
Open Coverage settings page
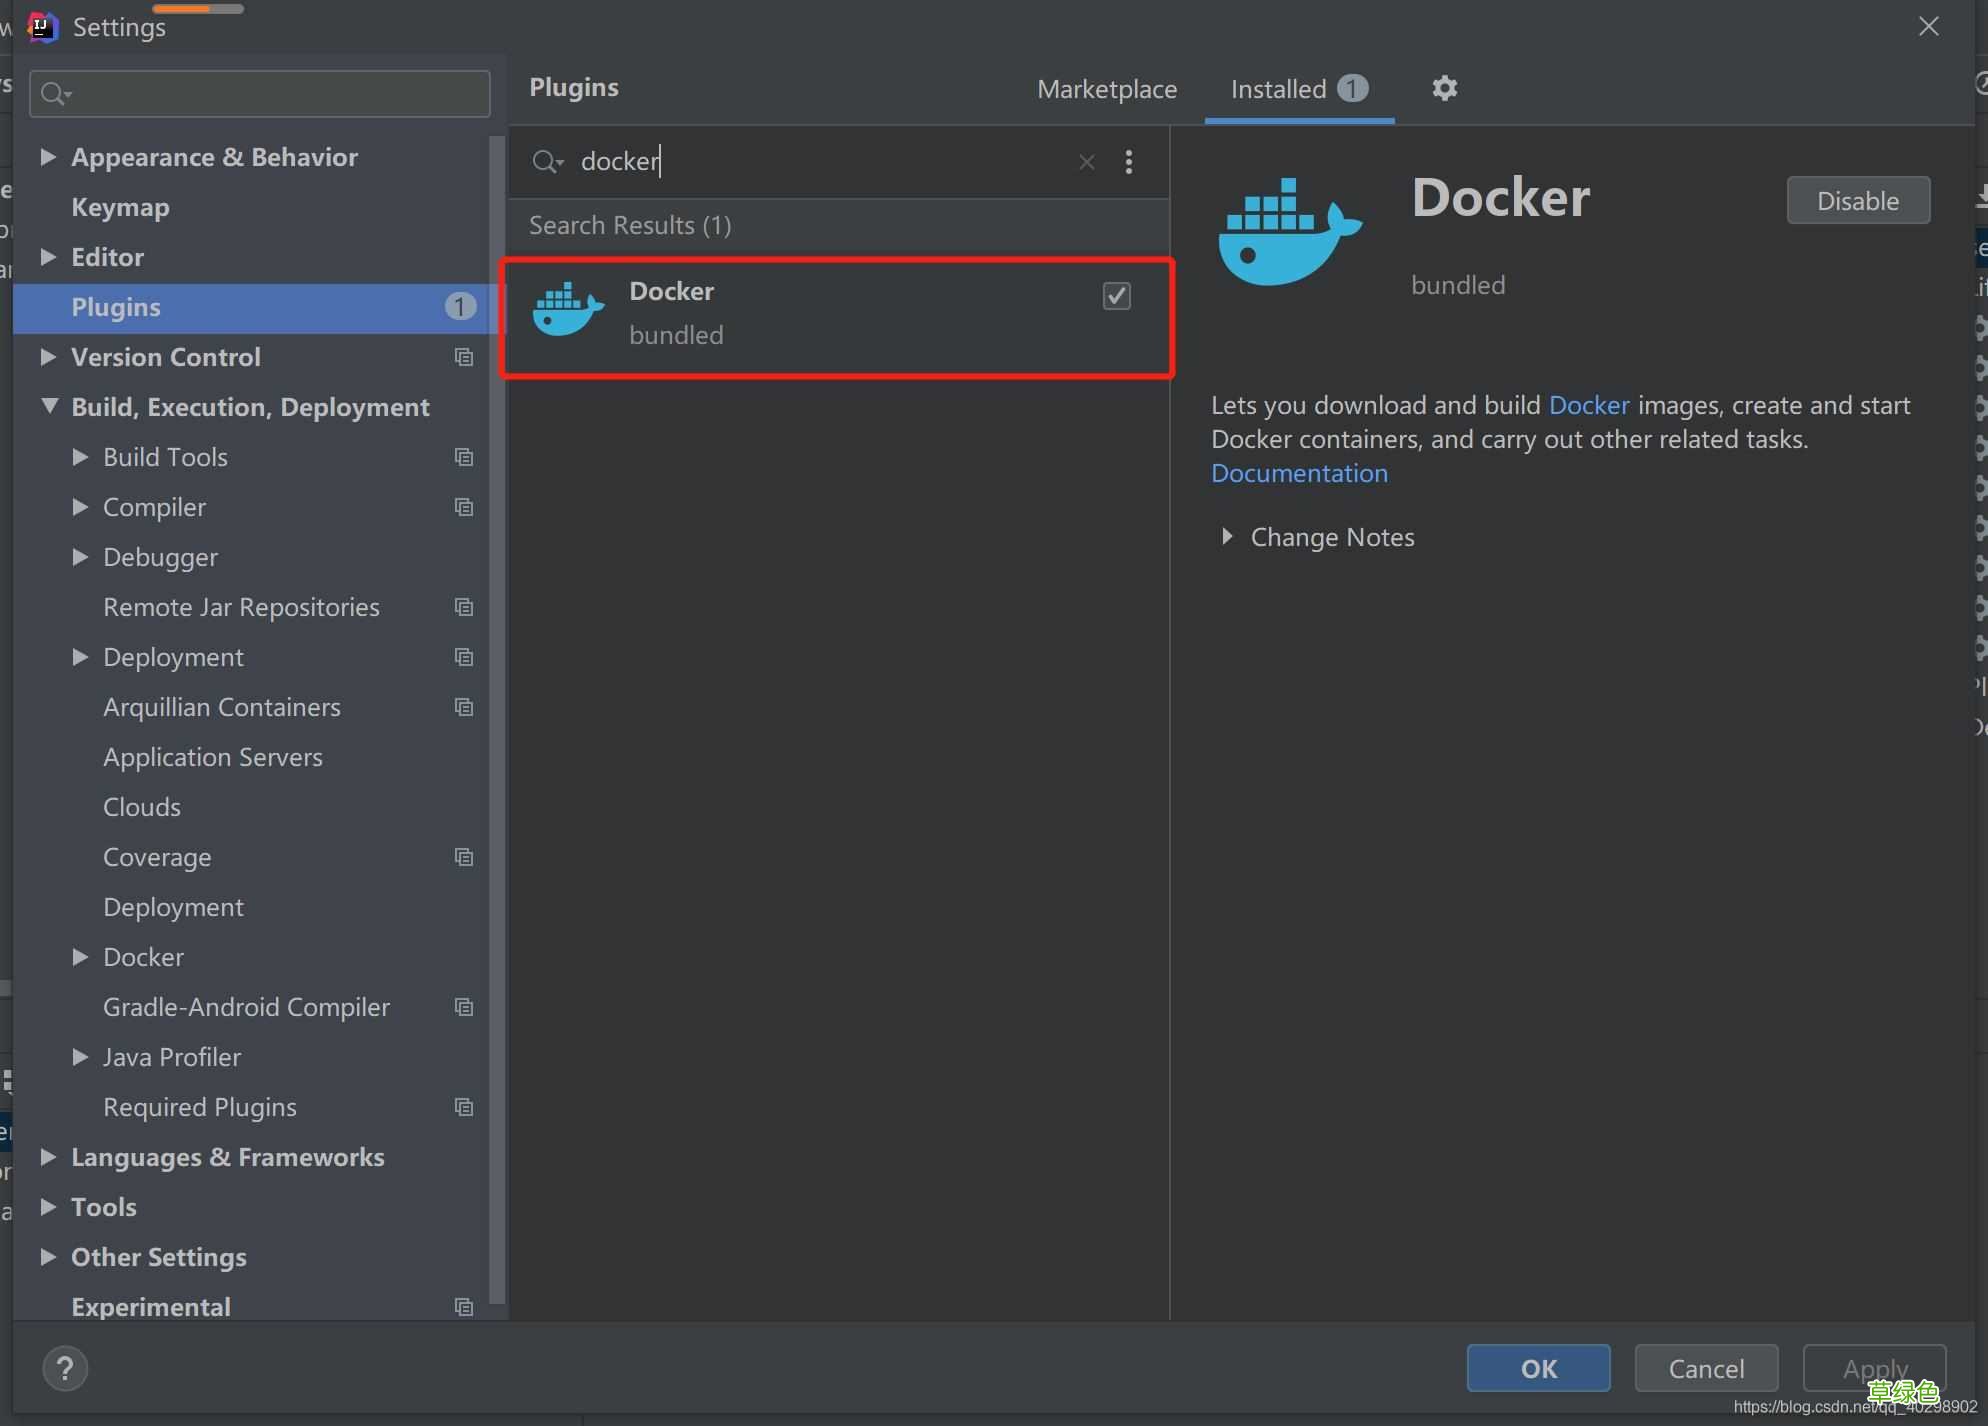point(157,857)
